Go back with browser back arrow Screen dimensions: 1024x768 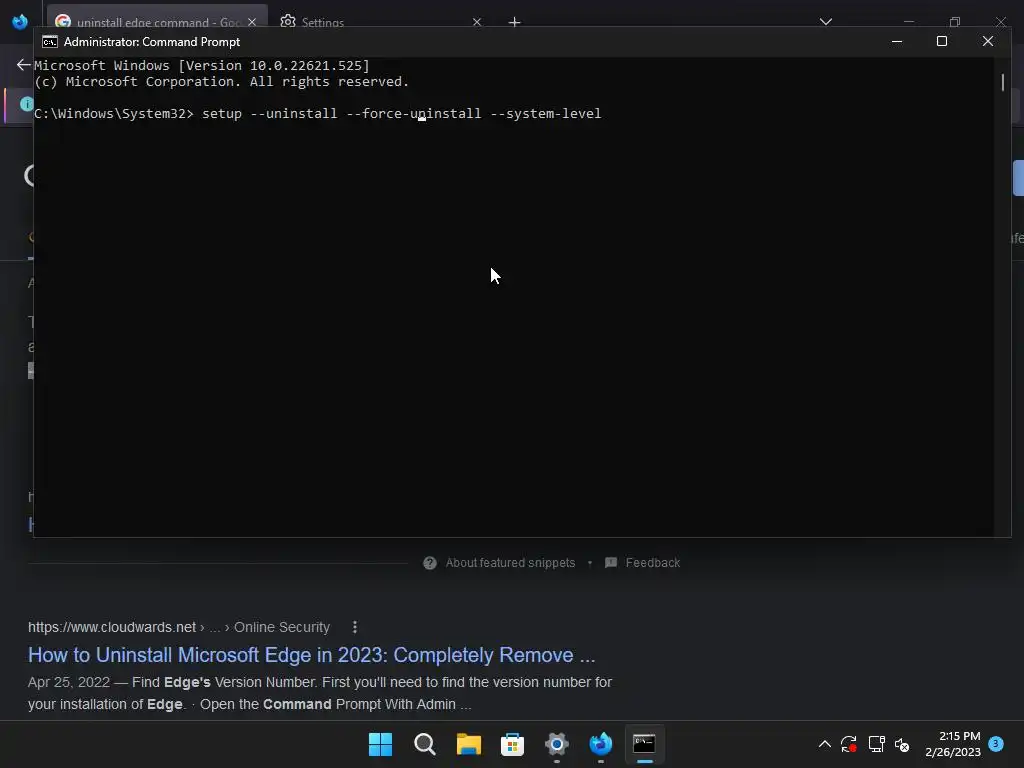[x=23, y=65]
